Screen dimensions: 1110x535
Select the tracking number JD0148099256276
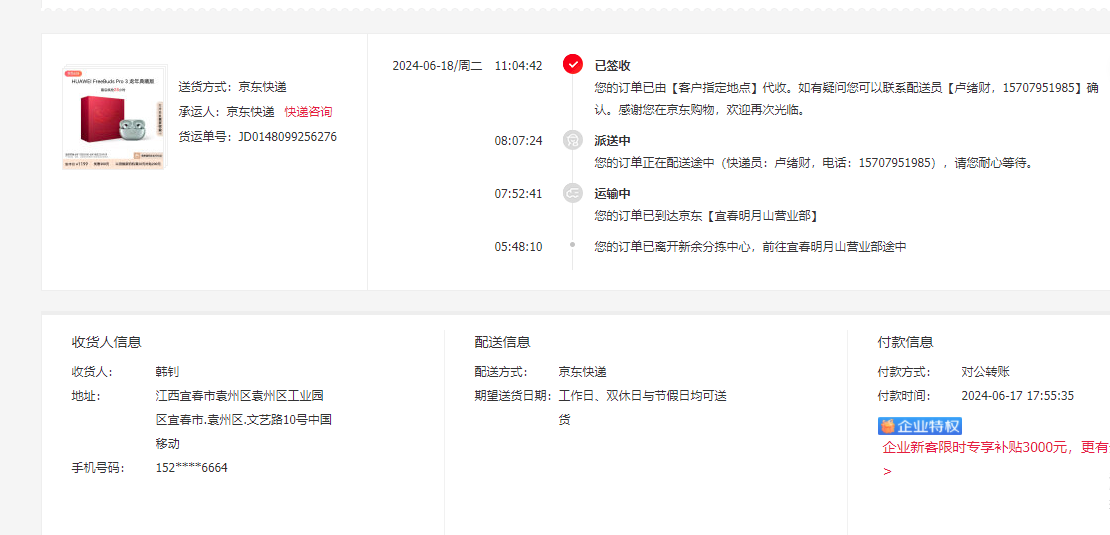tap(287, 137)
